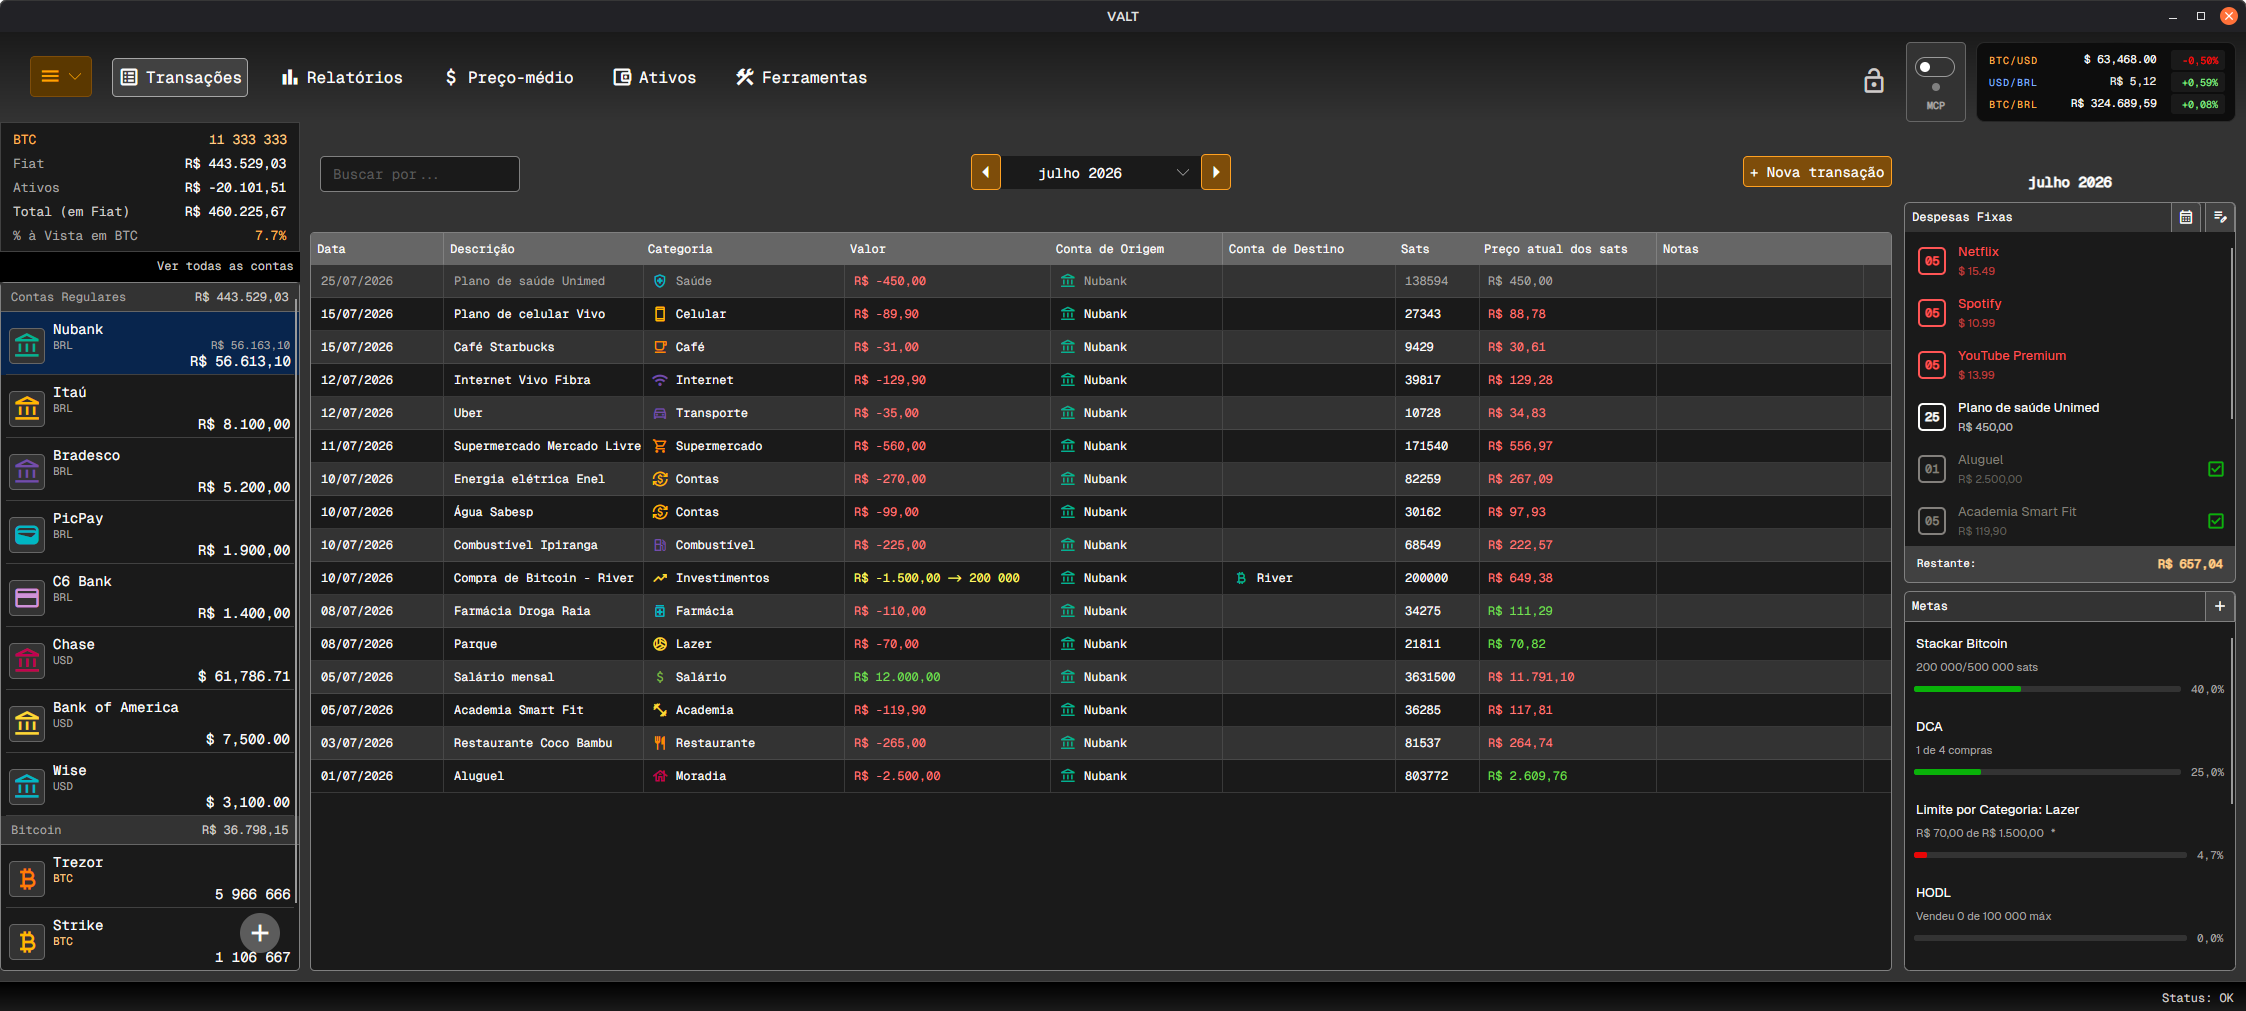Click the Investimentos category chart icon
Viewport: 2246px width, 1011px height.
point(660,578)
